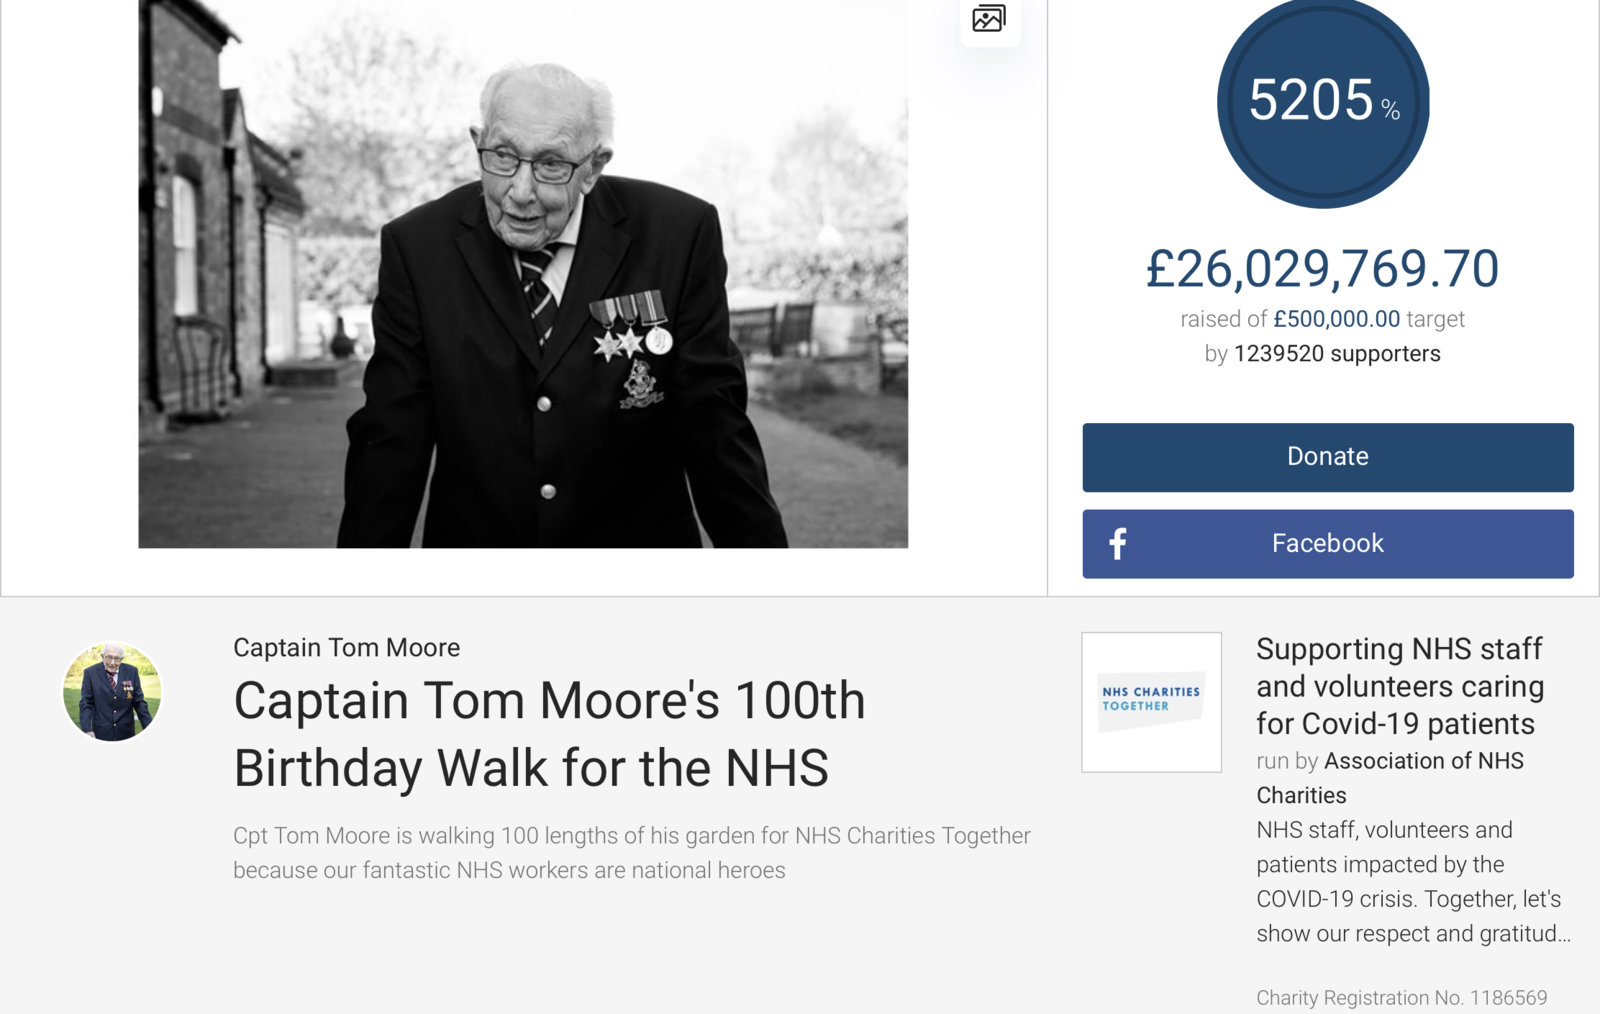Click the 5205% progress circle
Screen dimensions: 1600x1014
coord(1322,102)
